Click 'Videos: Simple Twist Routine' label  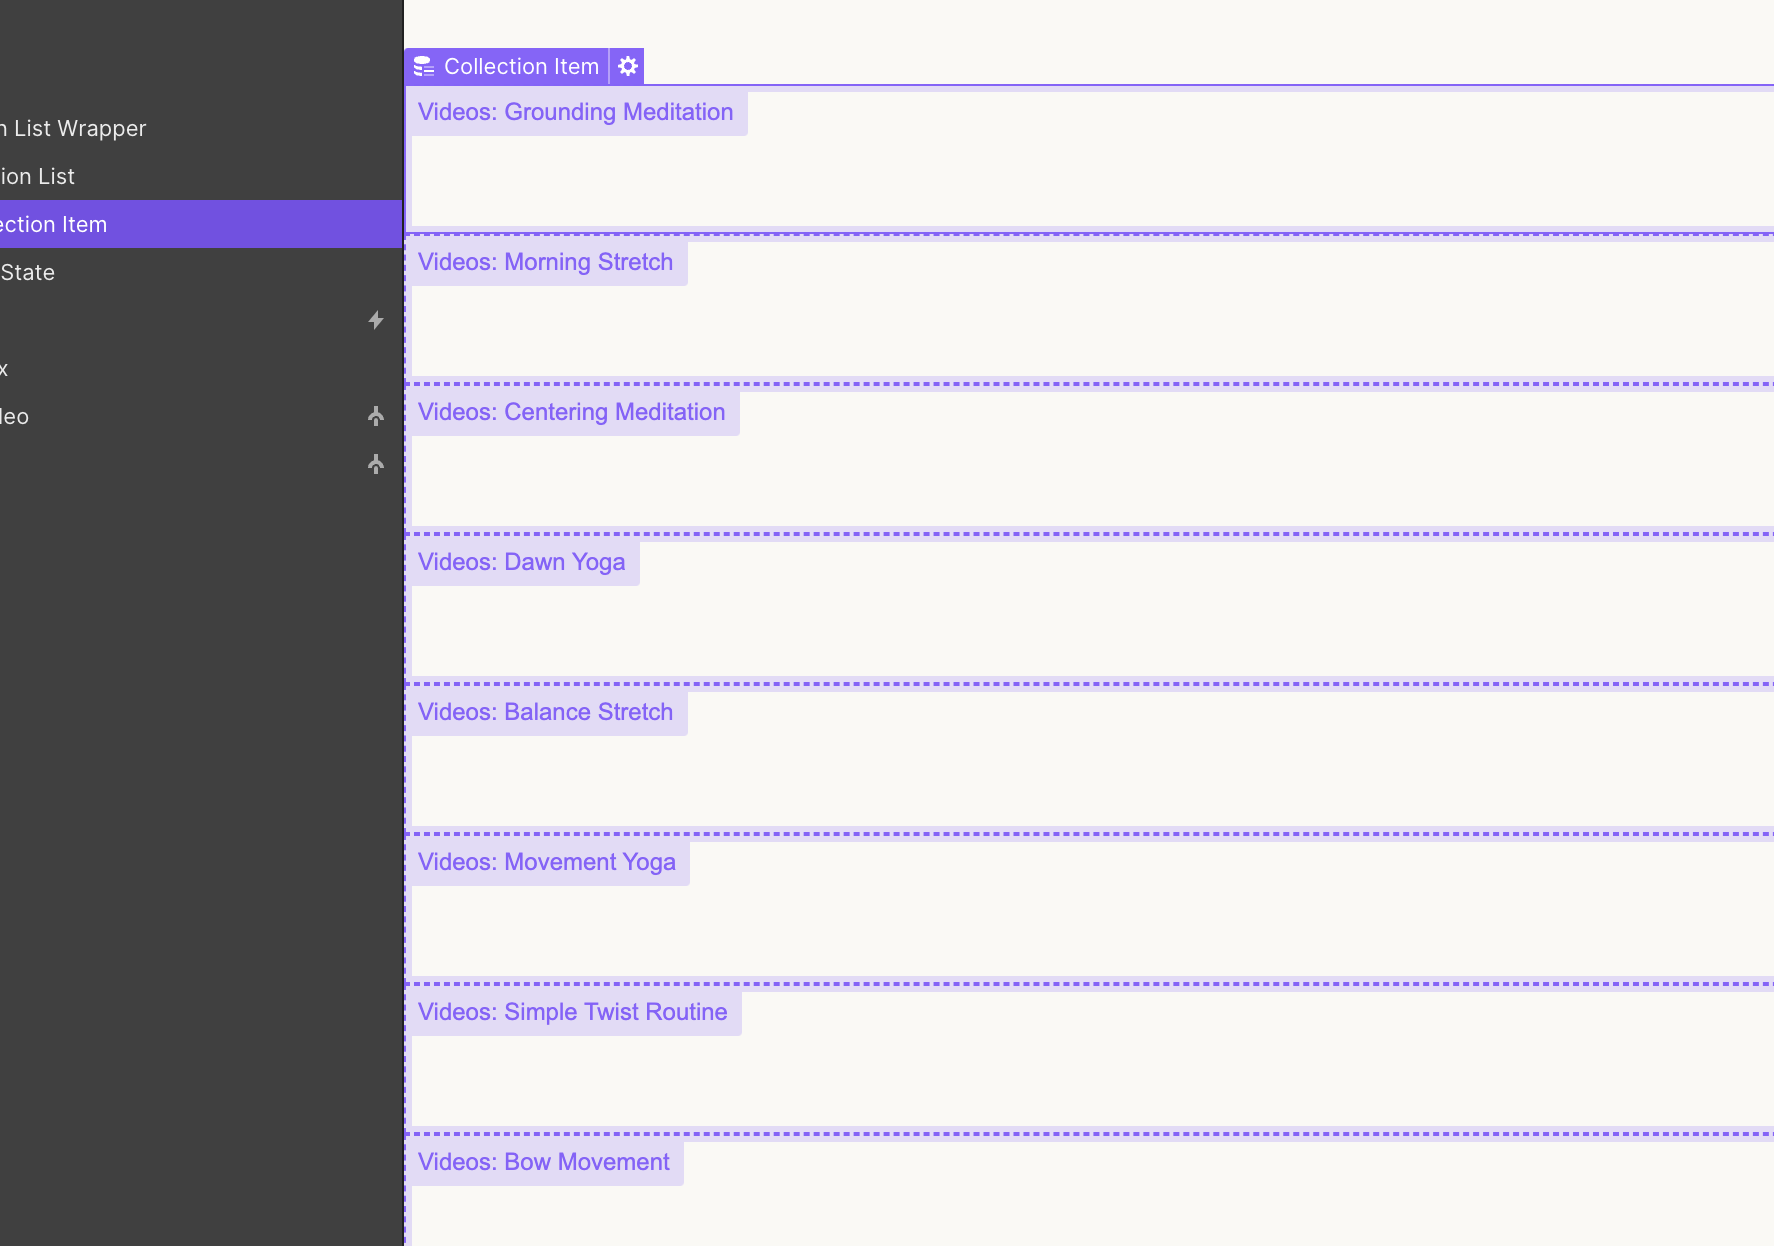[x=573, y=1012]
